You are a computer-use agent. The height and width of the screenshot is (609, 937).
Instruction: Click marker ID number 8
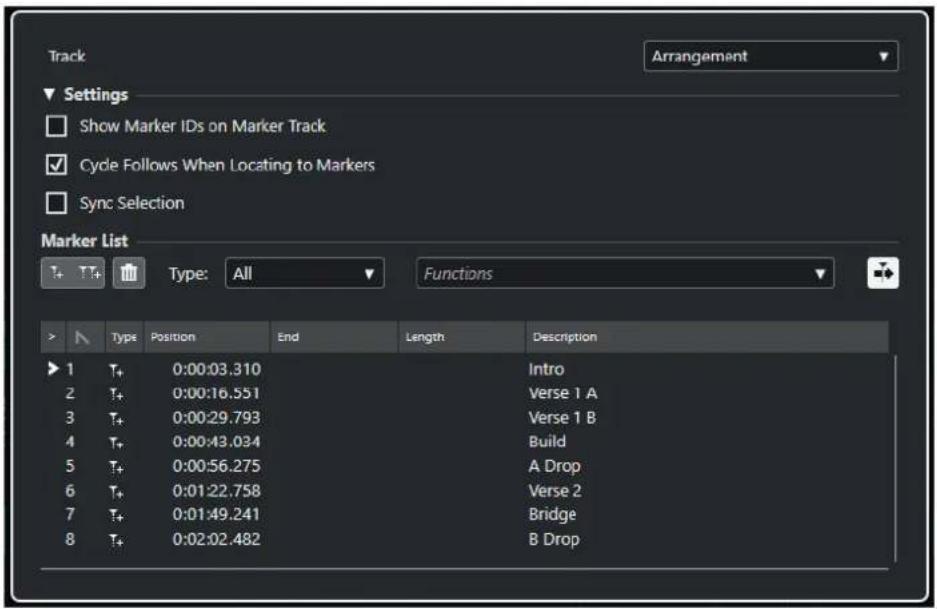tap(70, 539)
